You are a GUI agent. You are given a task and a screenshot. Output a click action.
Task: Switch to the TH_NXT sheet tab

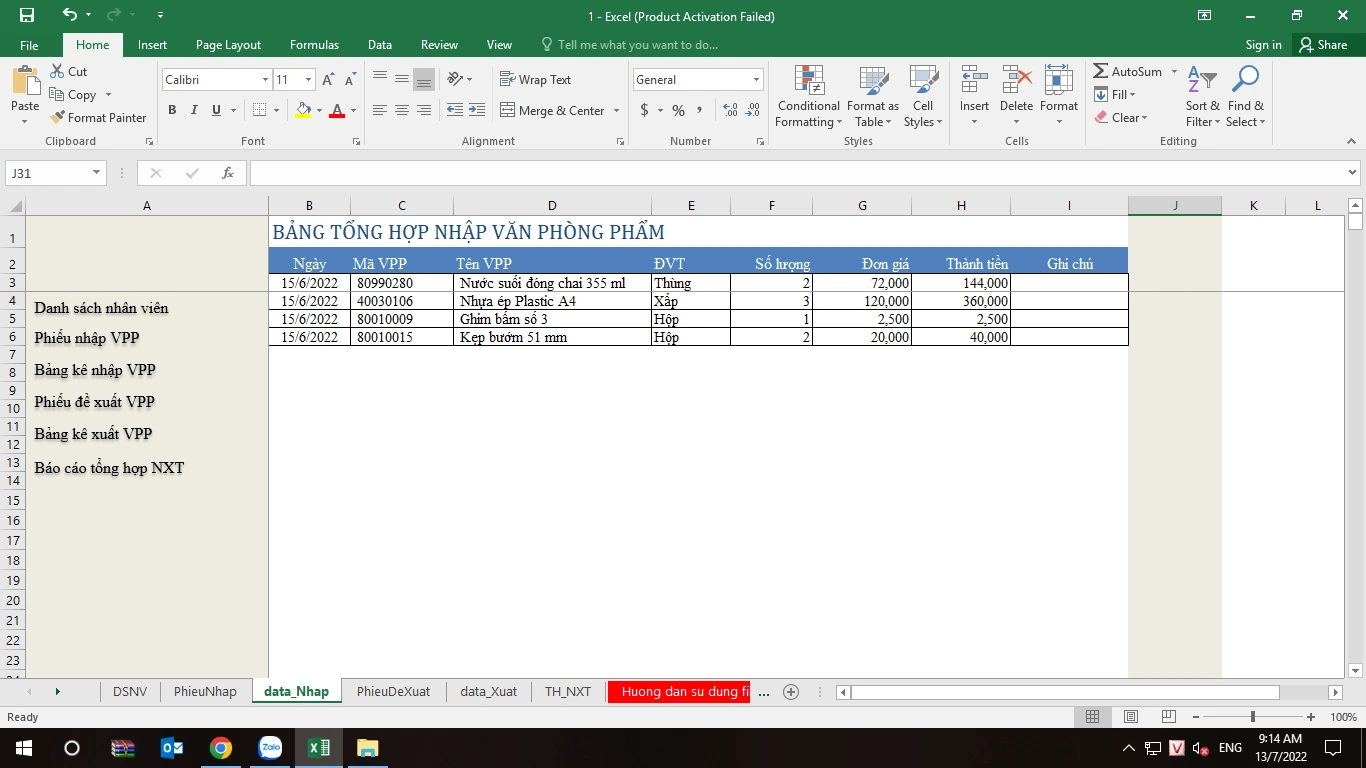(568, 691)
